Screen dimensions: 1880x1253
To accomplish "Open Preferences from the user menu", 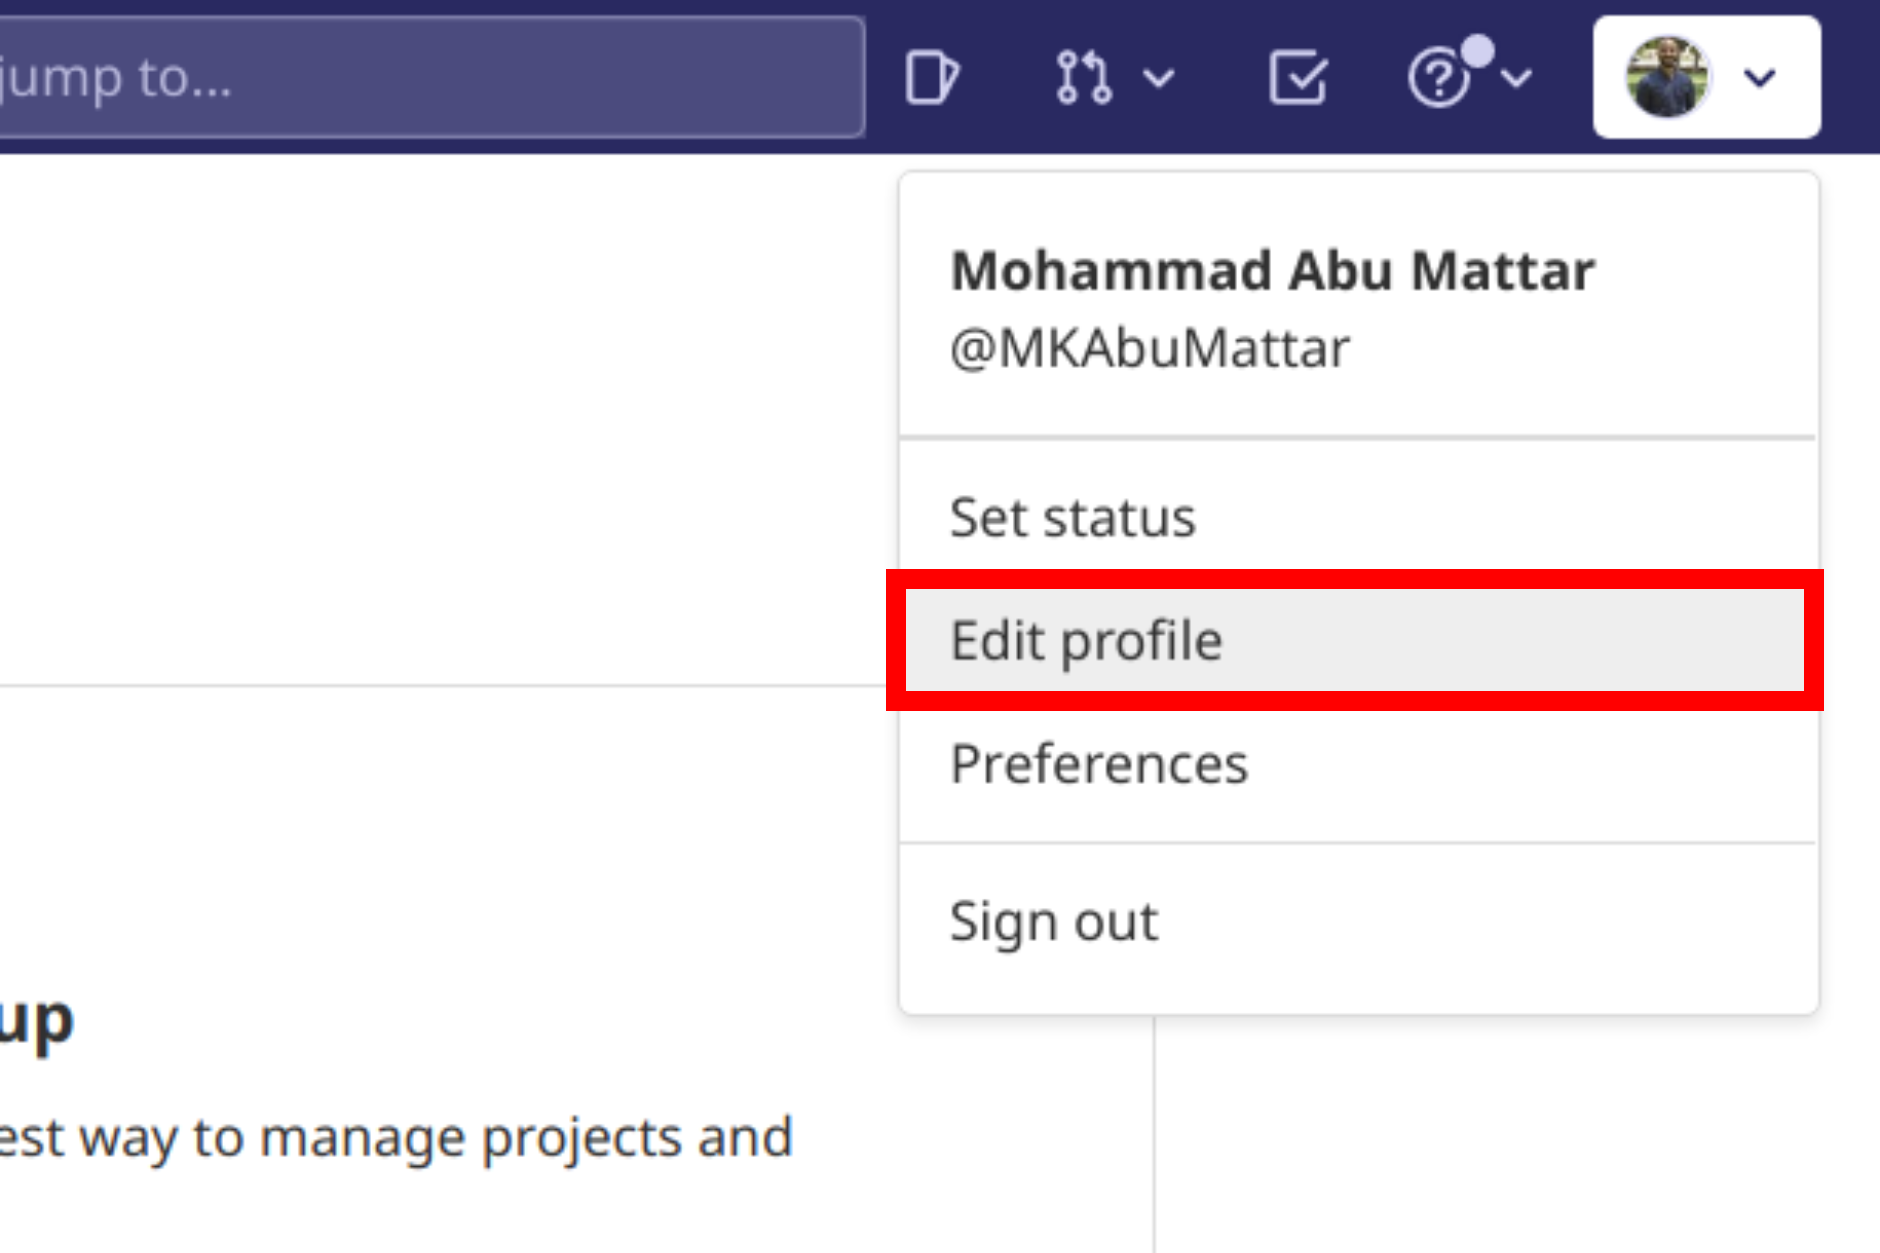I will pyautogui.click(x=1099, y=764).
